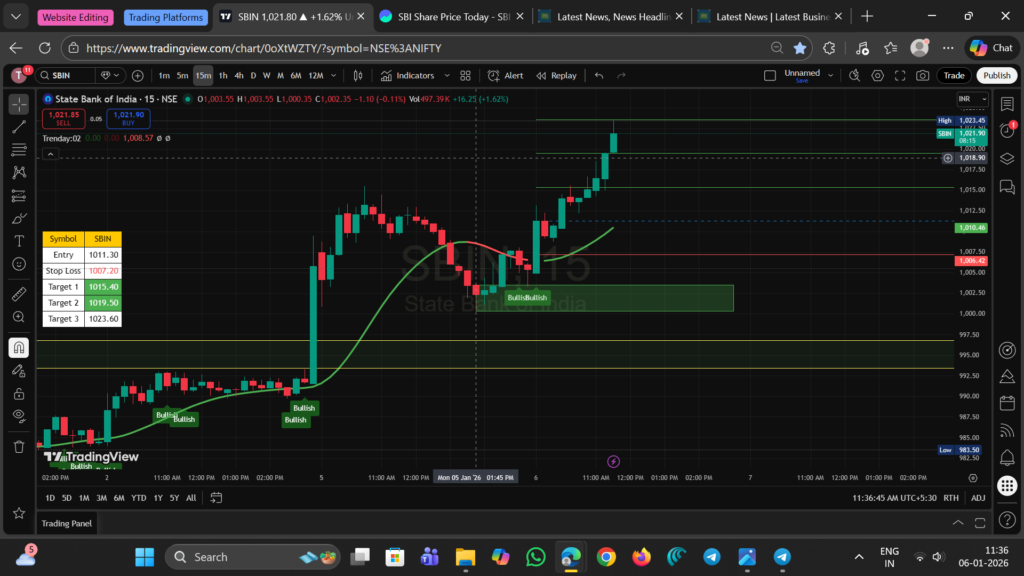The width and height of the screenshot is (1024, 576).
Task: Expand the Unnamed layout dropdown
Action: coord(807,76)
